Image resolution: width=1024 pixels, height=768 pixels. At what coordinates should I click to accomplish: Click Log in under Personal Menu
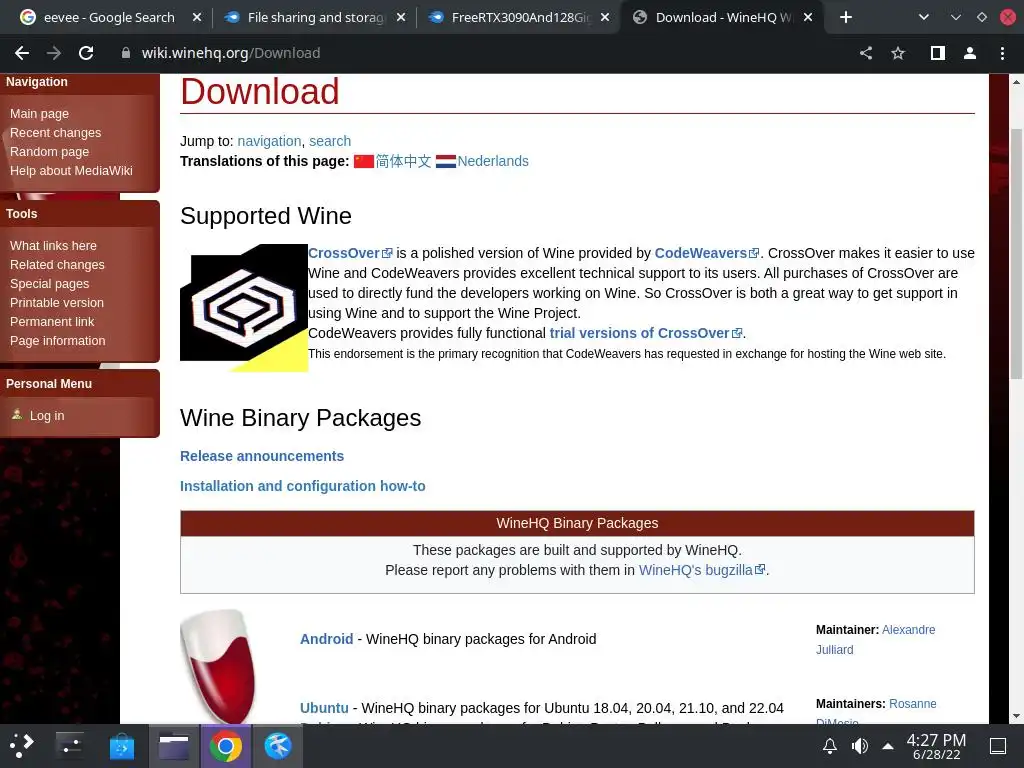[47, 415]
